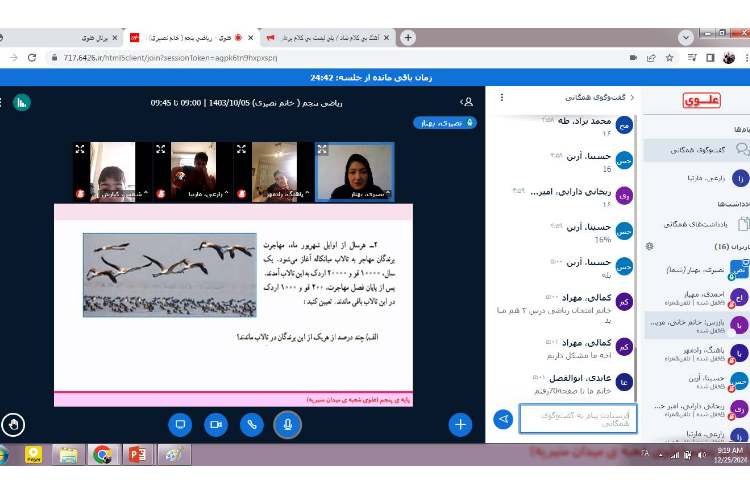Bookmark this page with the star
Viewport: 750px width, 480px height.
pyautogui.click(x=670, y=58)
